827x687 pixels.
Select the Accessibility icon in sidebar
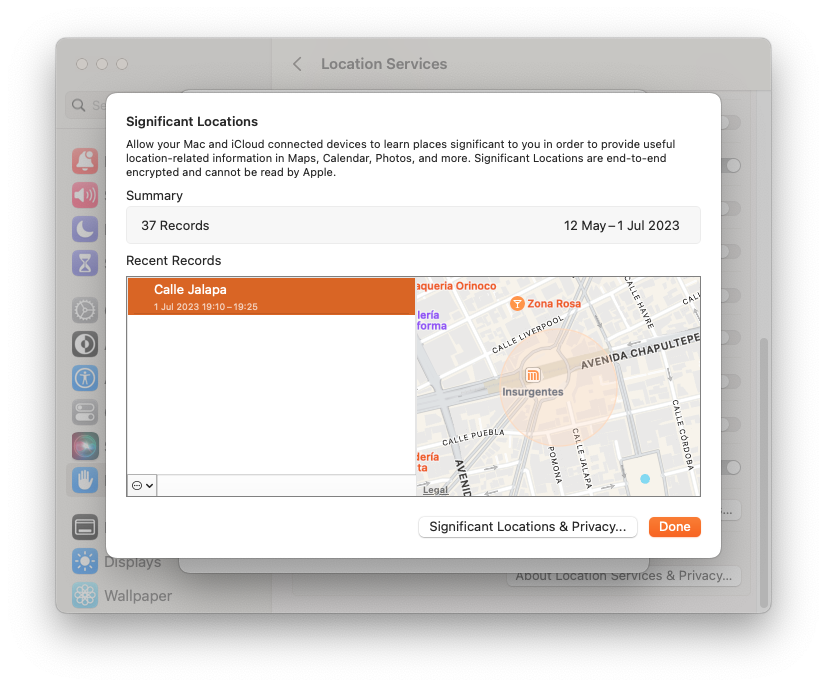(x=85, y=378)
